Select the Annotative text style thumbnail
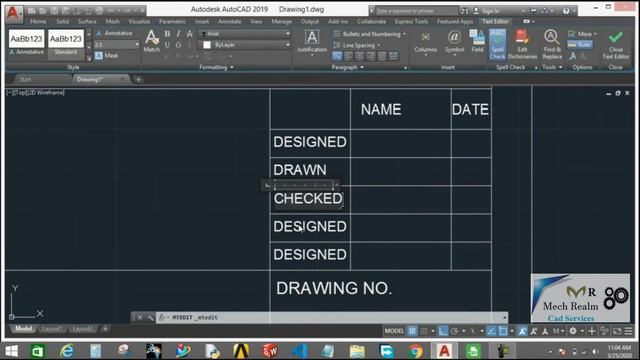 26,42
